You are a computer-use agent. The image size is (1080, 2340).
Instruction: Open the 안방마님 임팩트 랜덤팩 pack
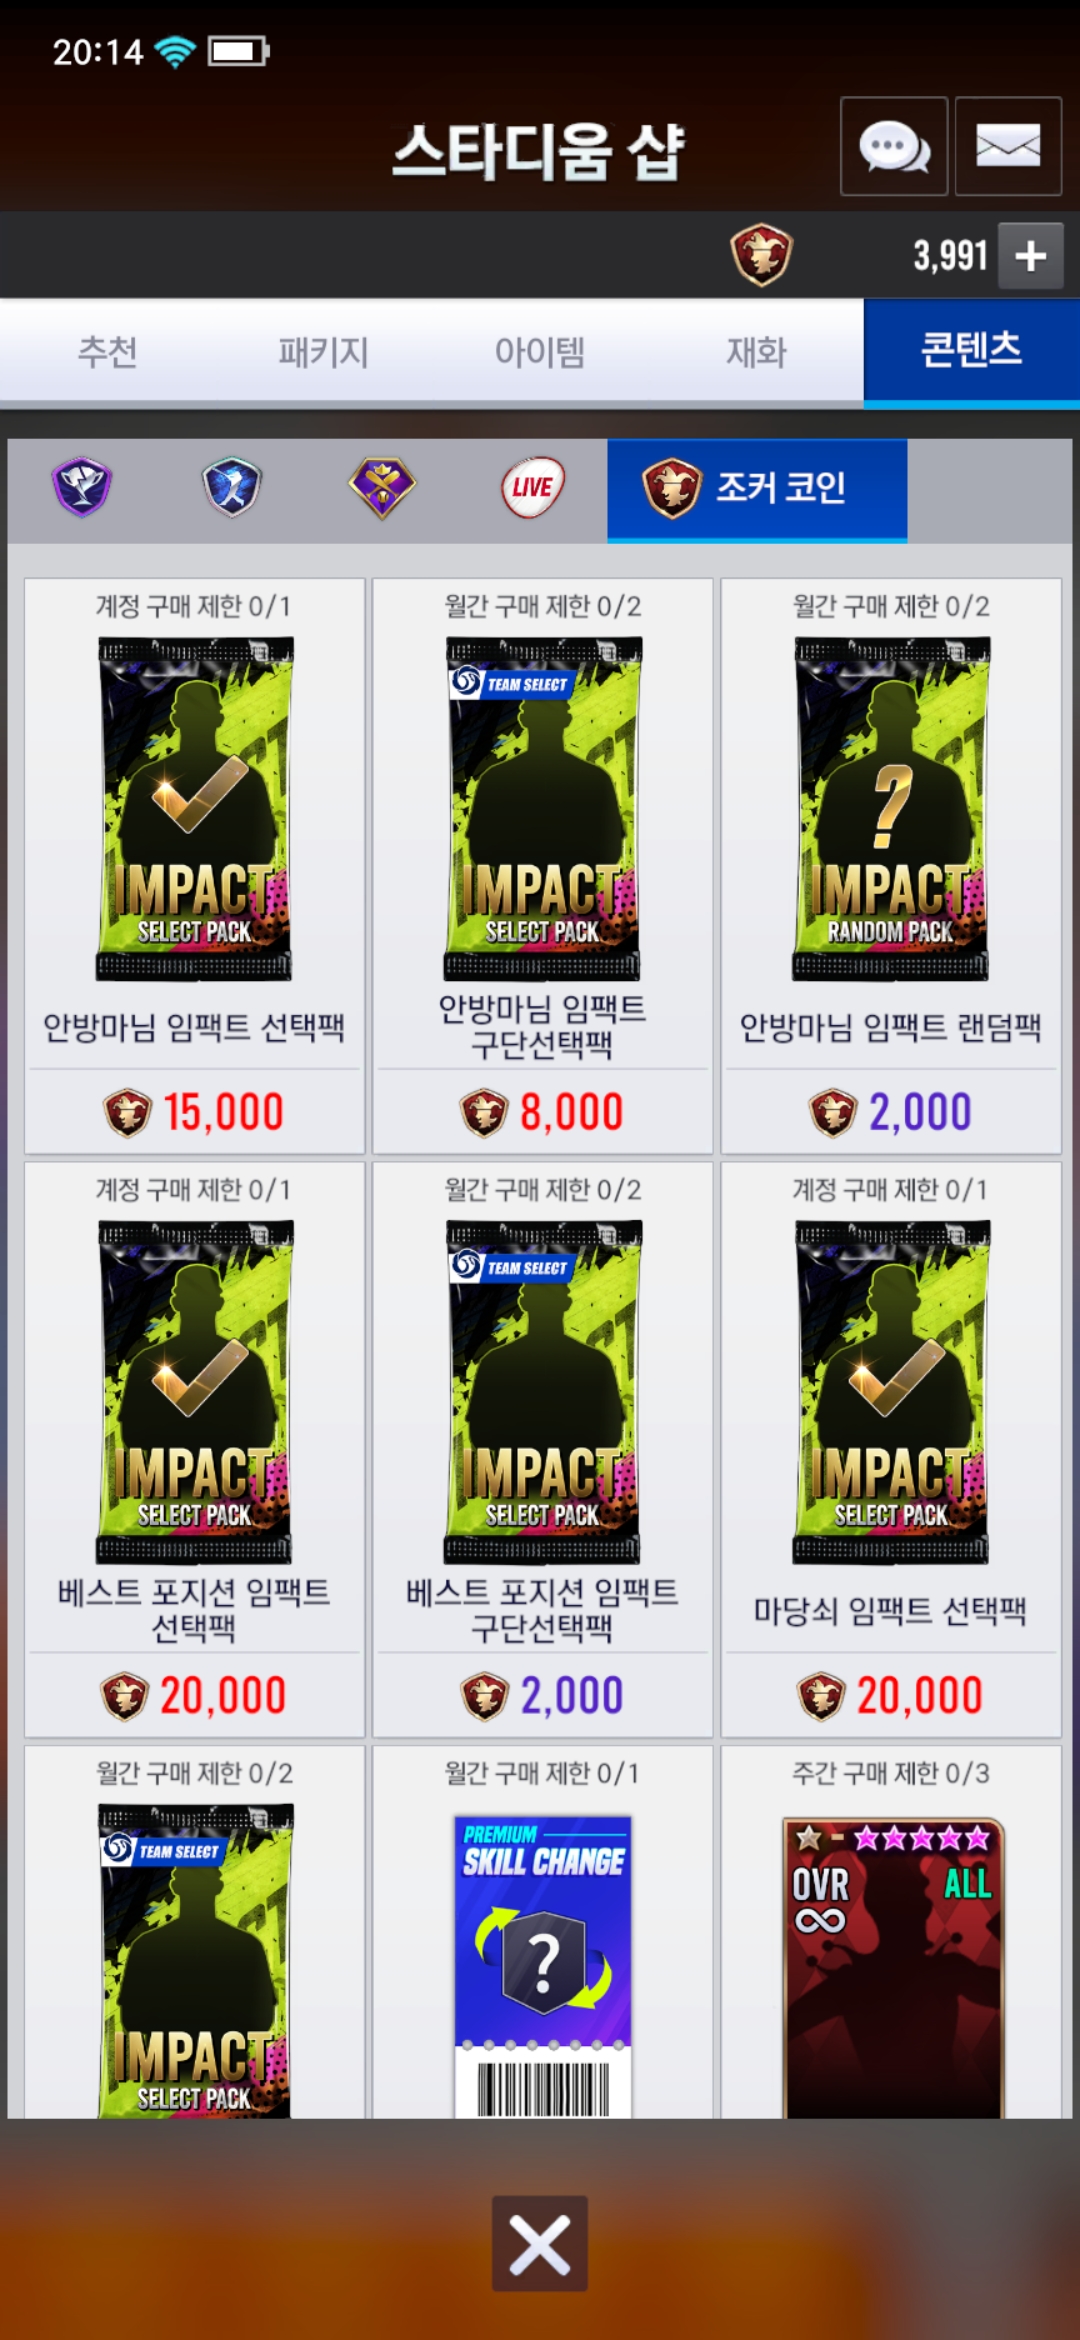pos(891,866)
